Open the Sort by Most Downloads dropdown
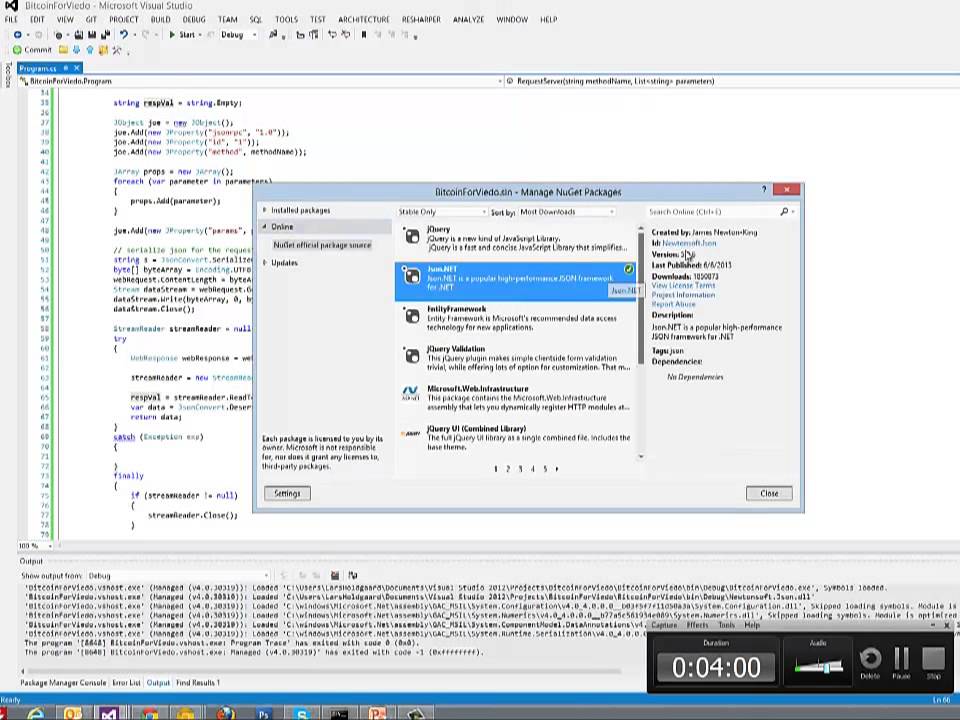960x720 pixels. (x=567, y=212)
